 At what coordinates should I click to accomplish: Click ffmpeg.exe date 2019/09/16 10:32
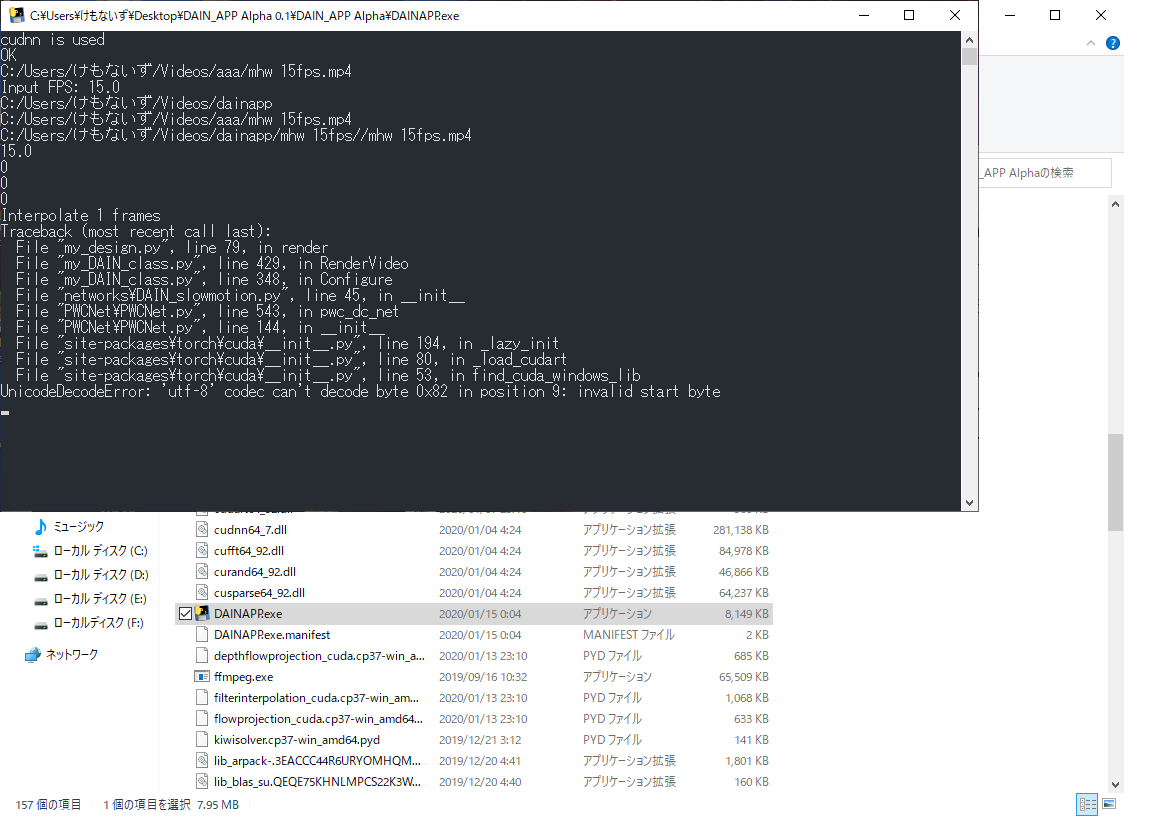tap(483, 677)
